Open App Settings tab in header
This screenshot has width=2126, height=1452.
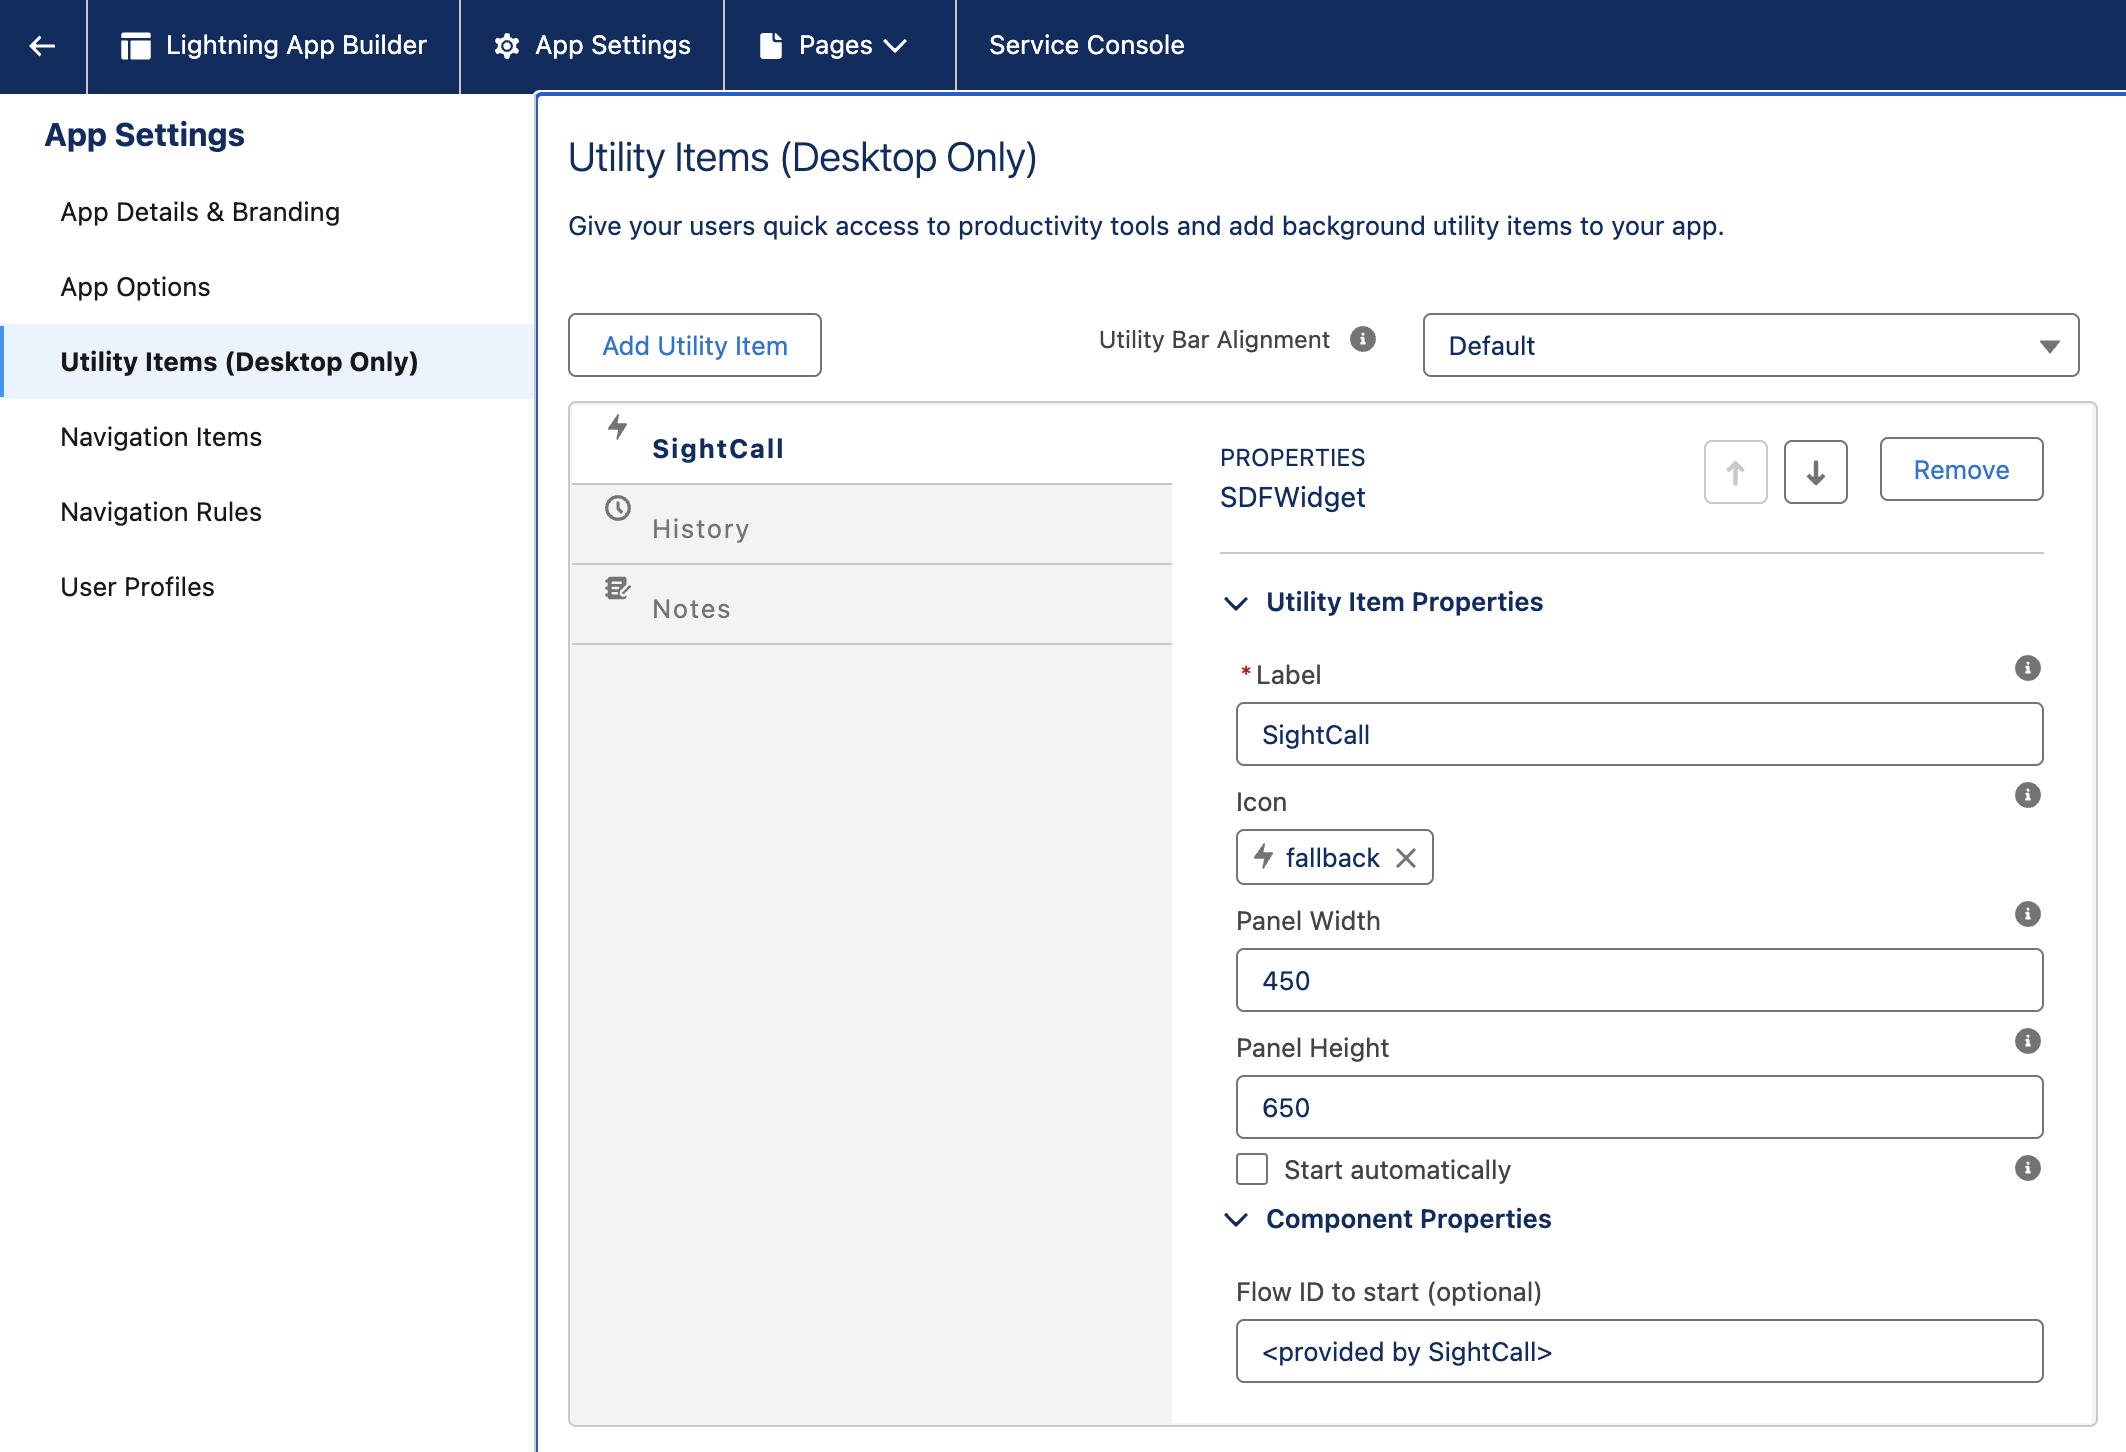[592, 46]
